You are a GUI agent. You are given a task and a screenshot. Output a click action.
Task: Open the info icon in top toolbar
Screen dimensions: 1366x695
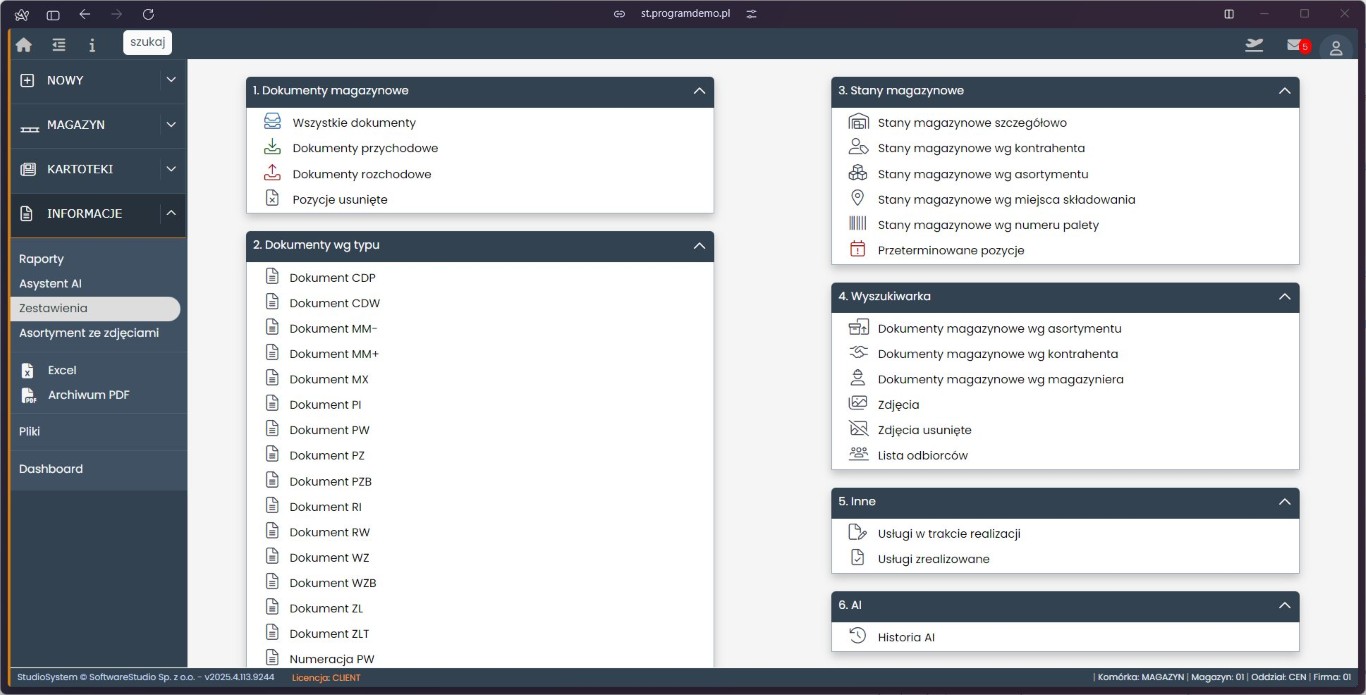(x=92, y=45)
